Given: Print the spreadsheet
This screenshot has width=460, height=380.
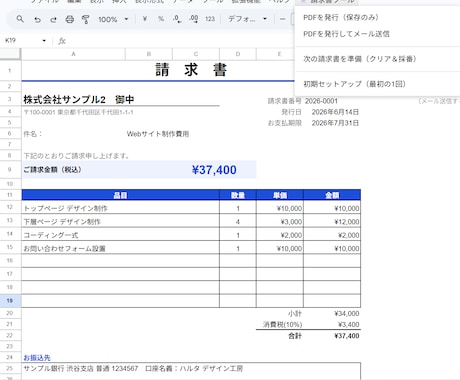Looking at the screenshot, I should coord(69,19).
